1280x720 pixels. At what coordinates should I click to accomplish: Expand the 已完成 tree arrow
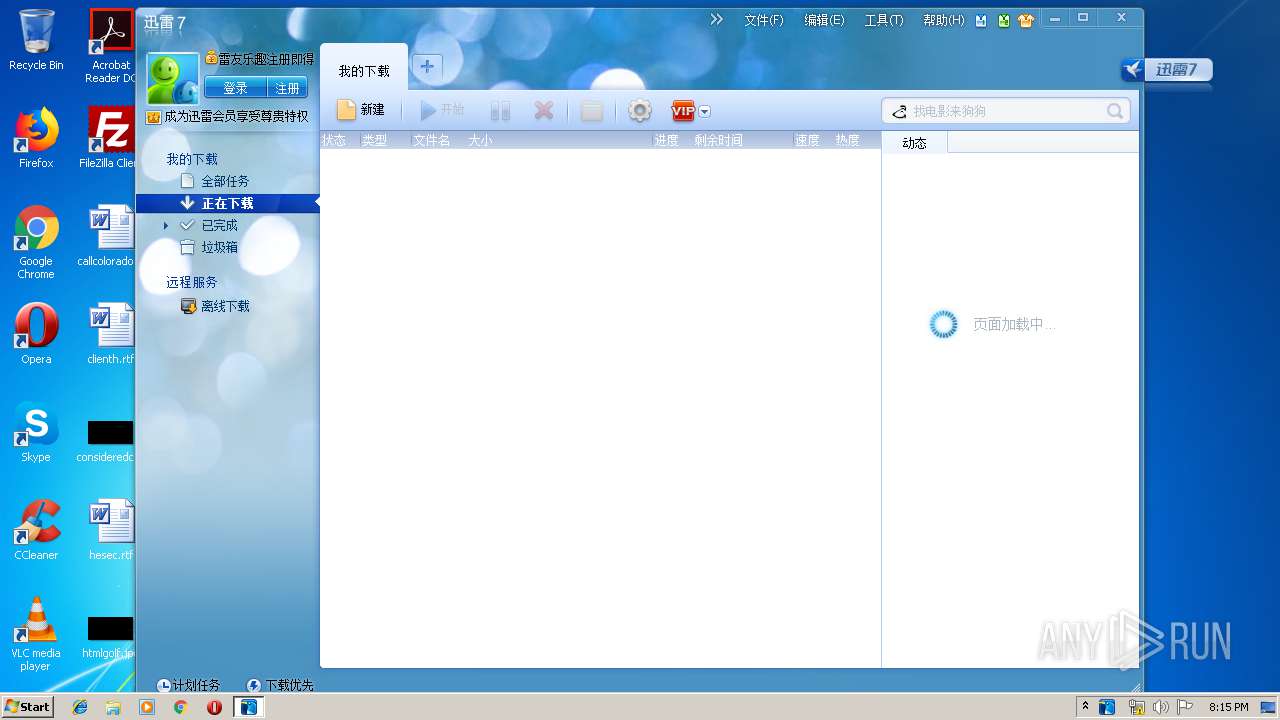coord(166,226)
